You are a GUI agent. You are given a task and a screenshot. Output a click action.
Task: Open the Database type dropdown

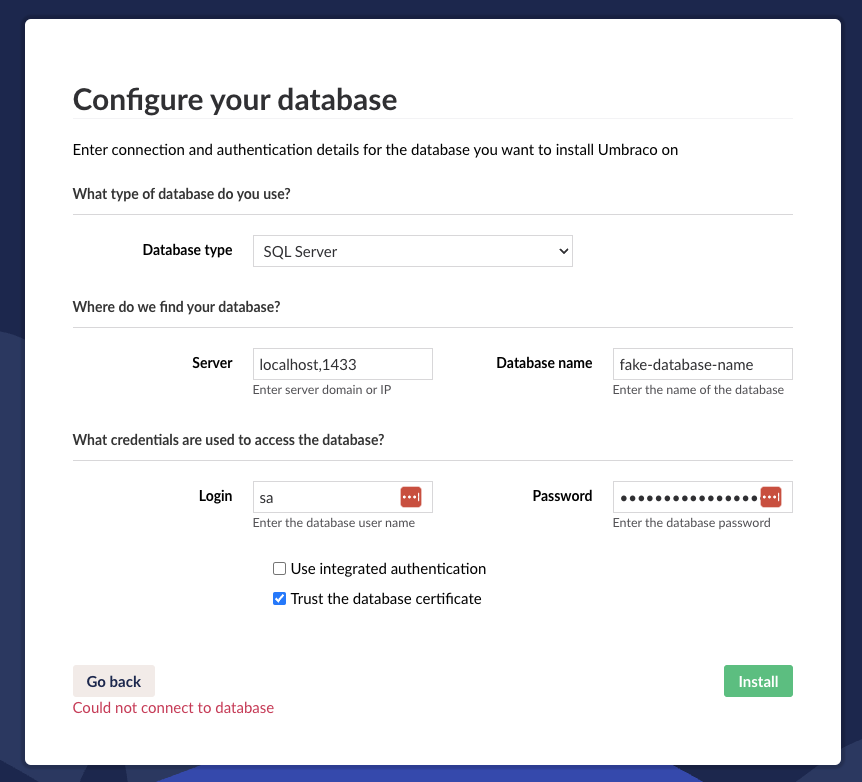tap(412, 251)
